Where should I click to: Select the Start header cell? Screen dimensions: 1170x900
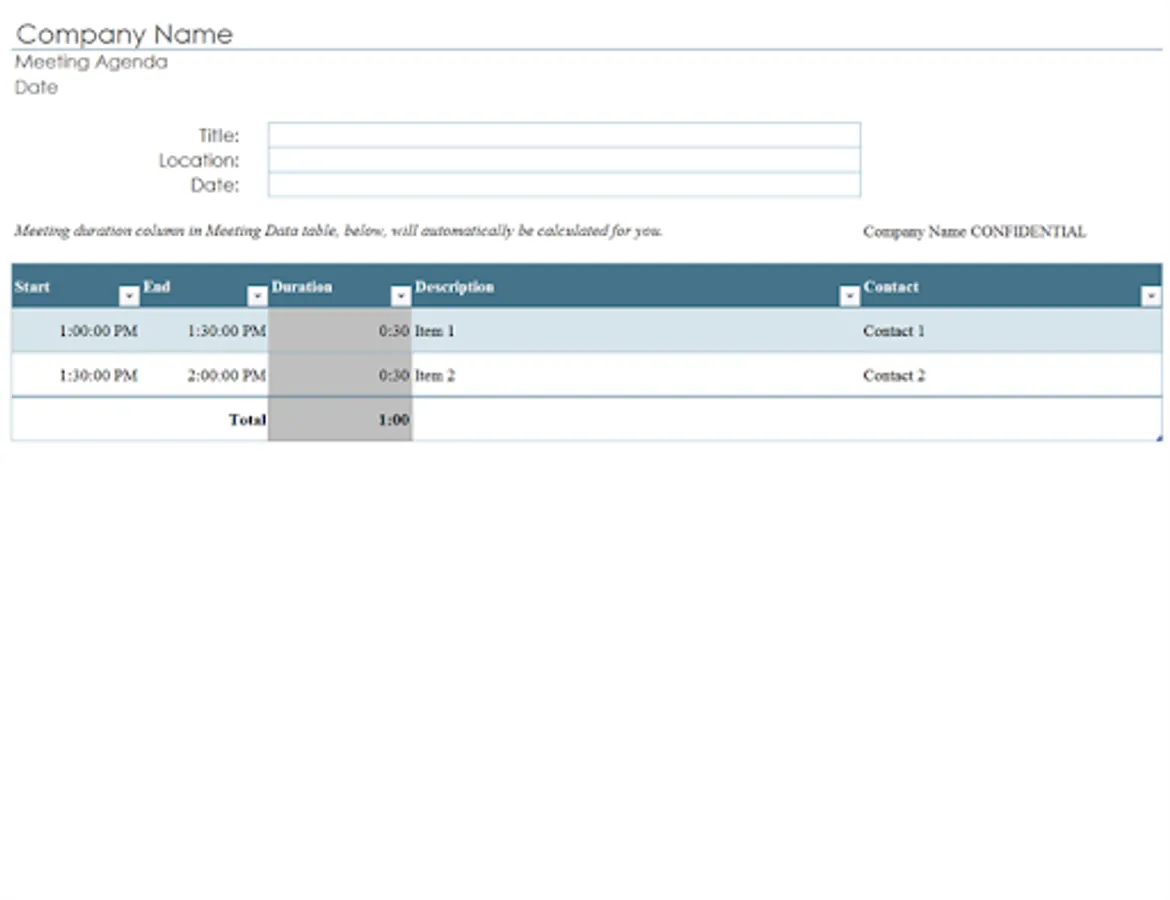click(x=76, y=287)
